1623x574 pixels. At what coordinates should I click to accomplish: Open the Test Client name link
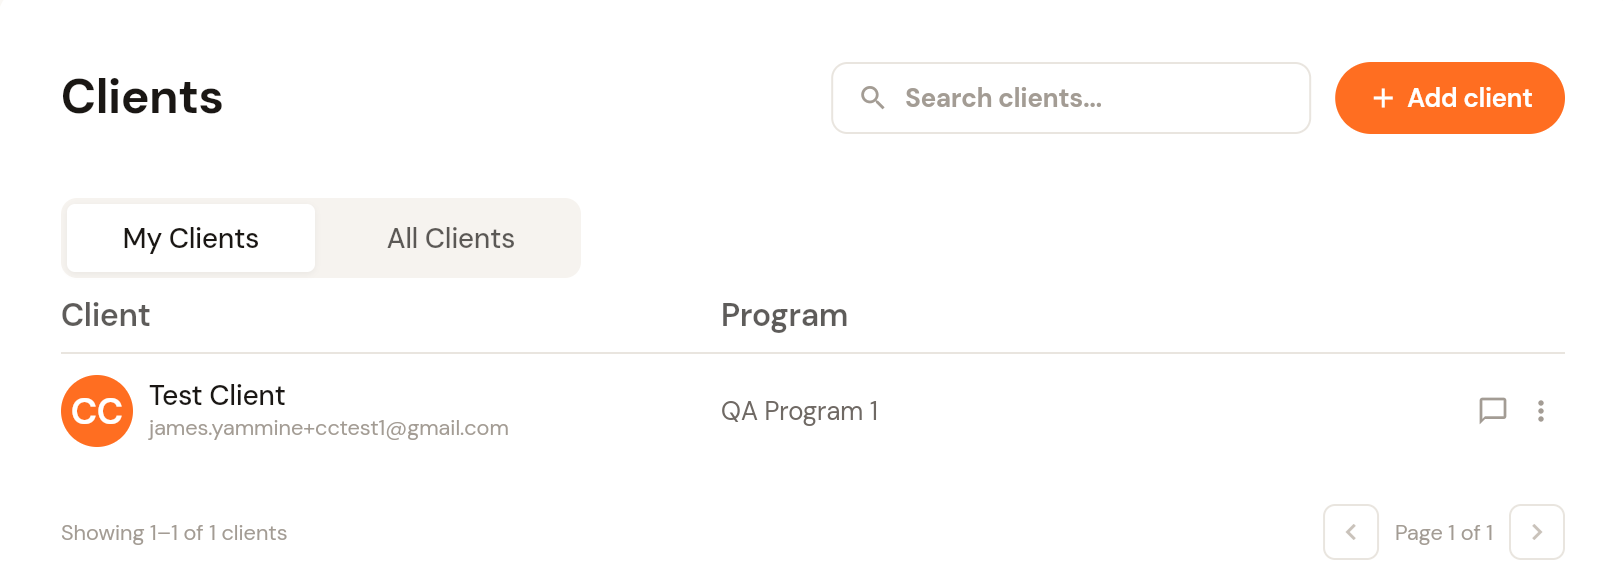tap(217, 395)
